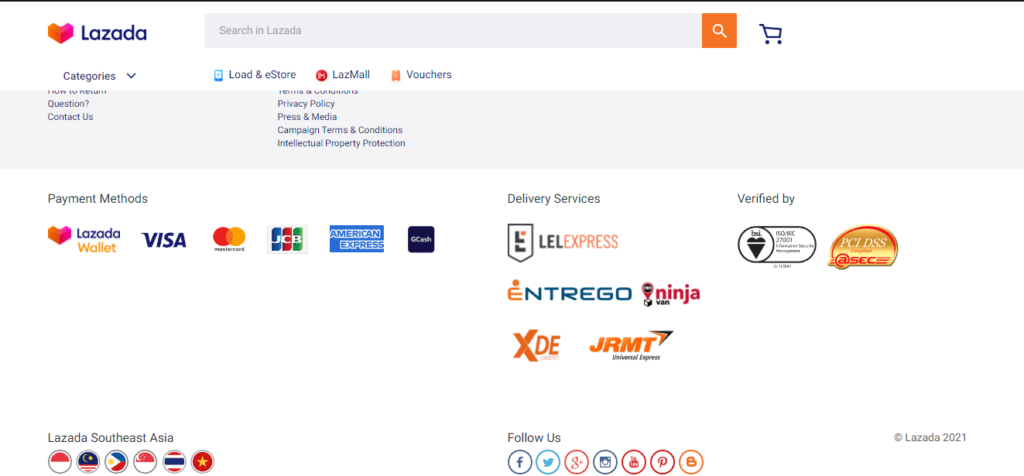This screenshot has width=1024, height=476.
Task: Click the JCB payment logo
Action: click(x=287, y=240)
